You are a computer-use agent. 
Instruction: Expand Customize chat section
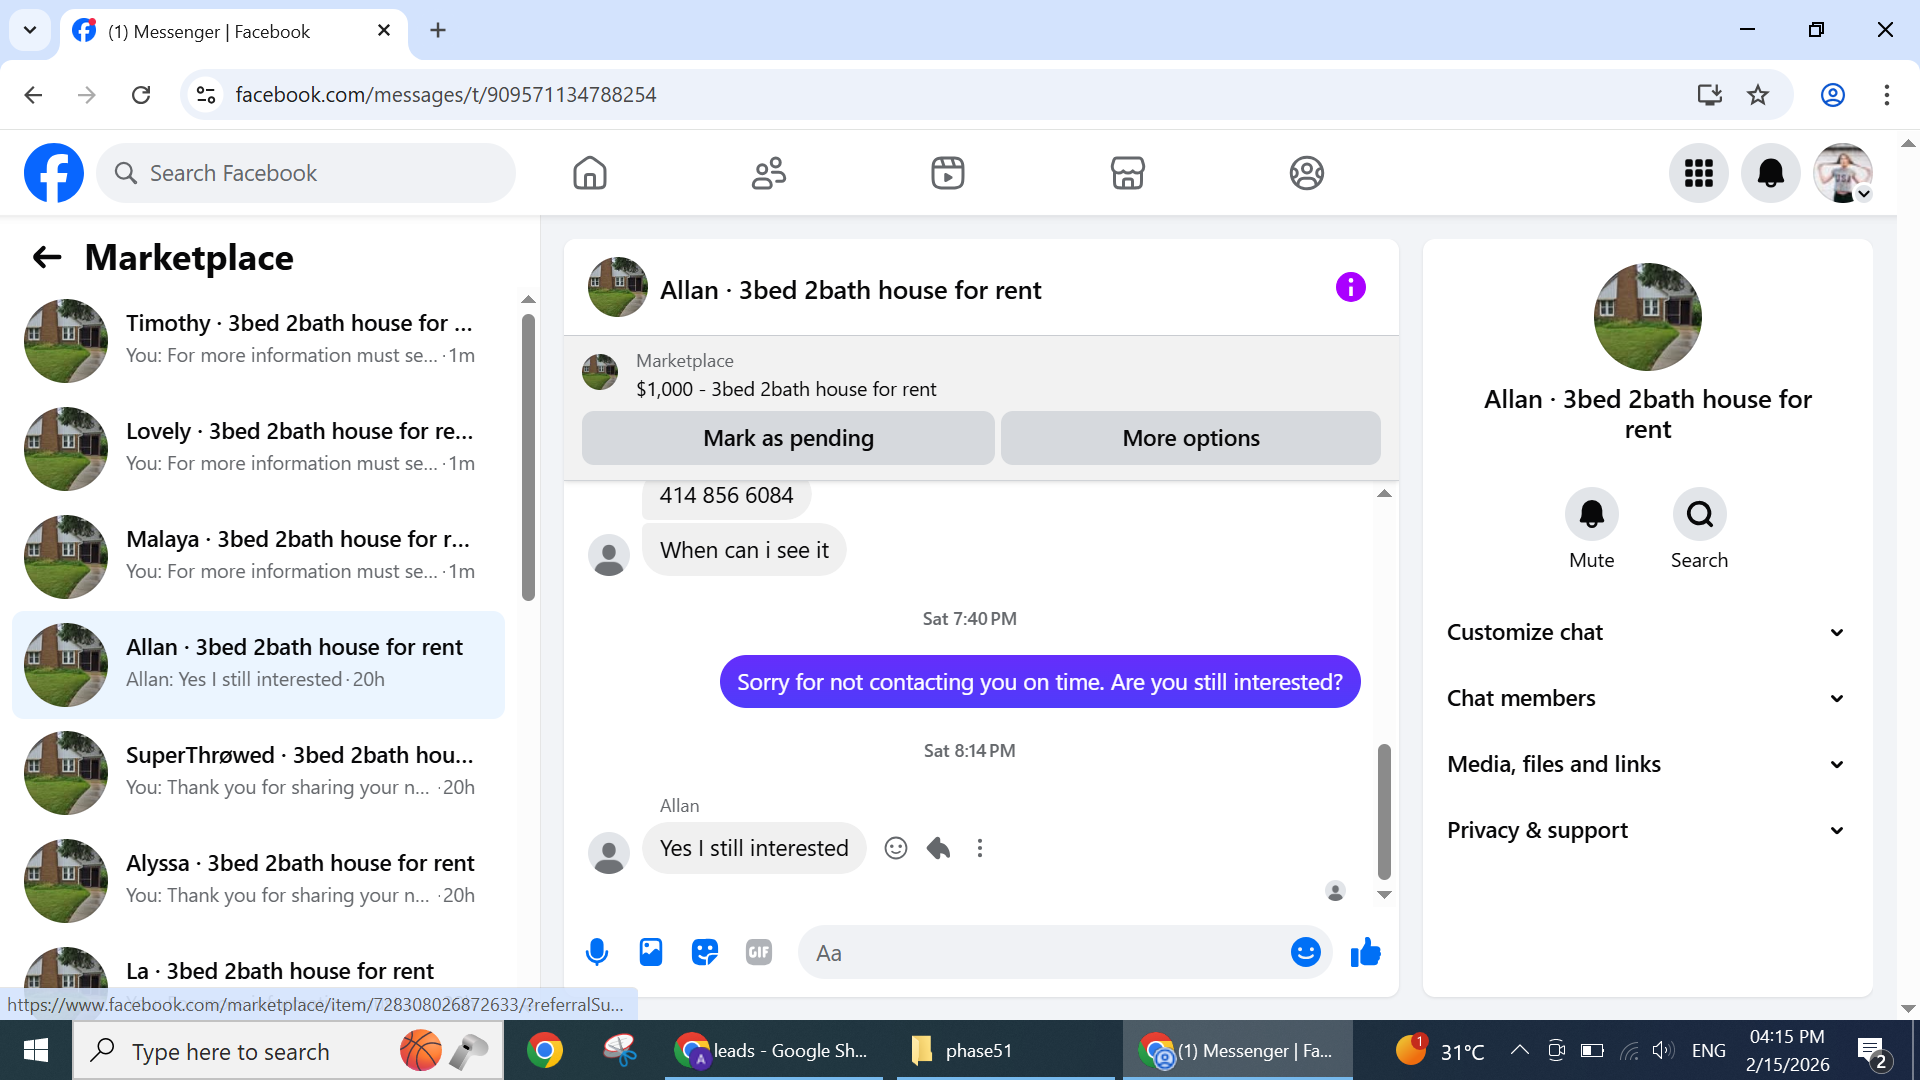(x=1647, y=632)
